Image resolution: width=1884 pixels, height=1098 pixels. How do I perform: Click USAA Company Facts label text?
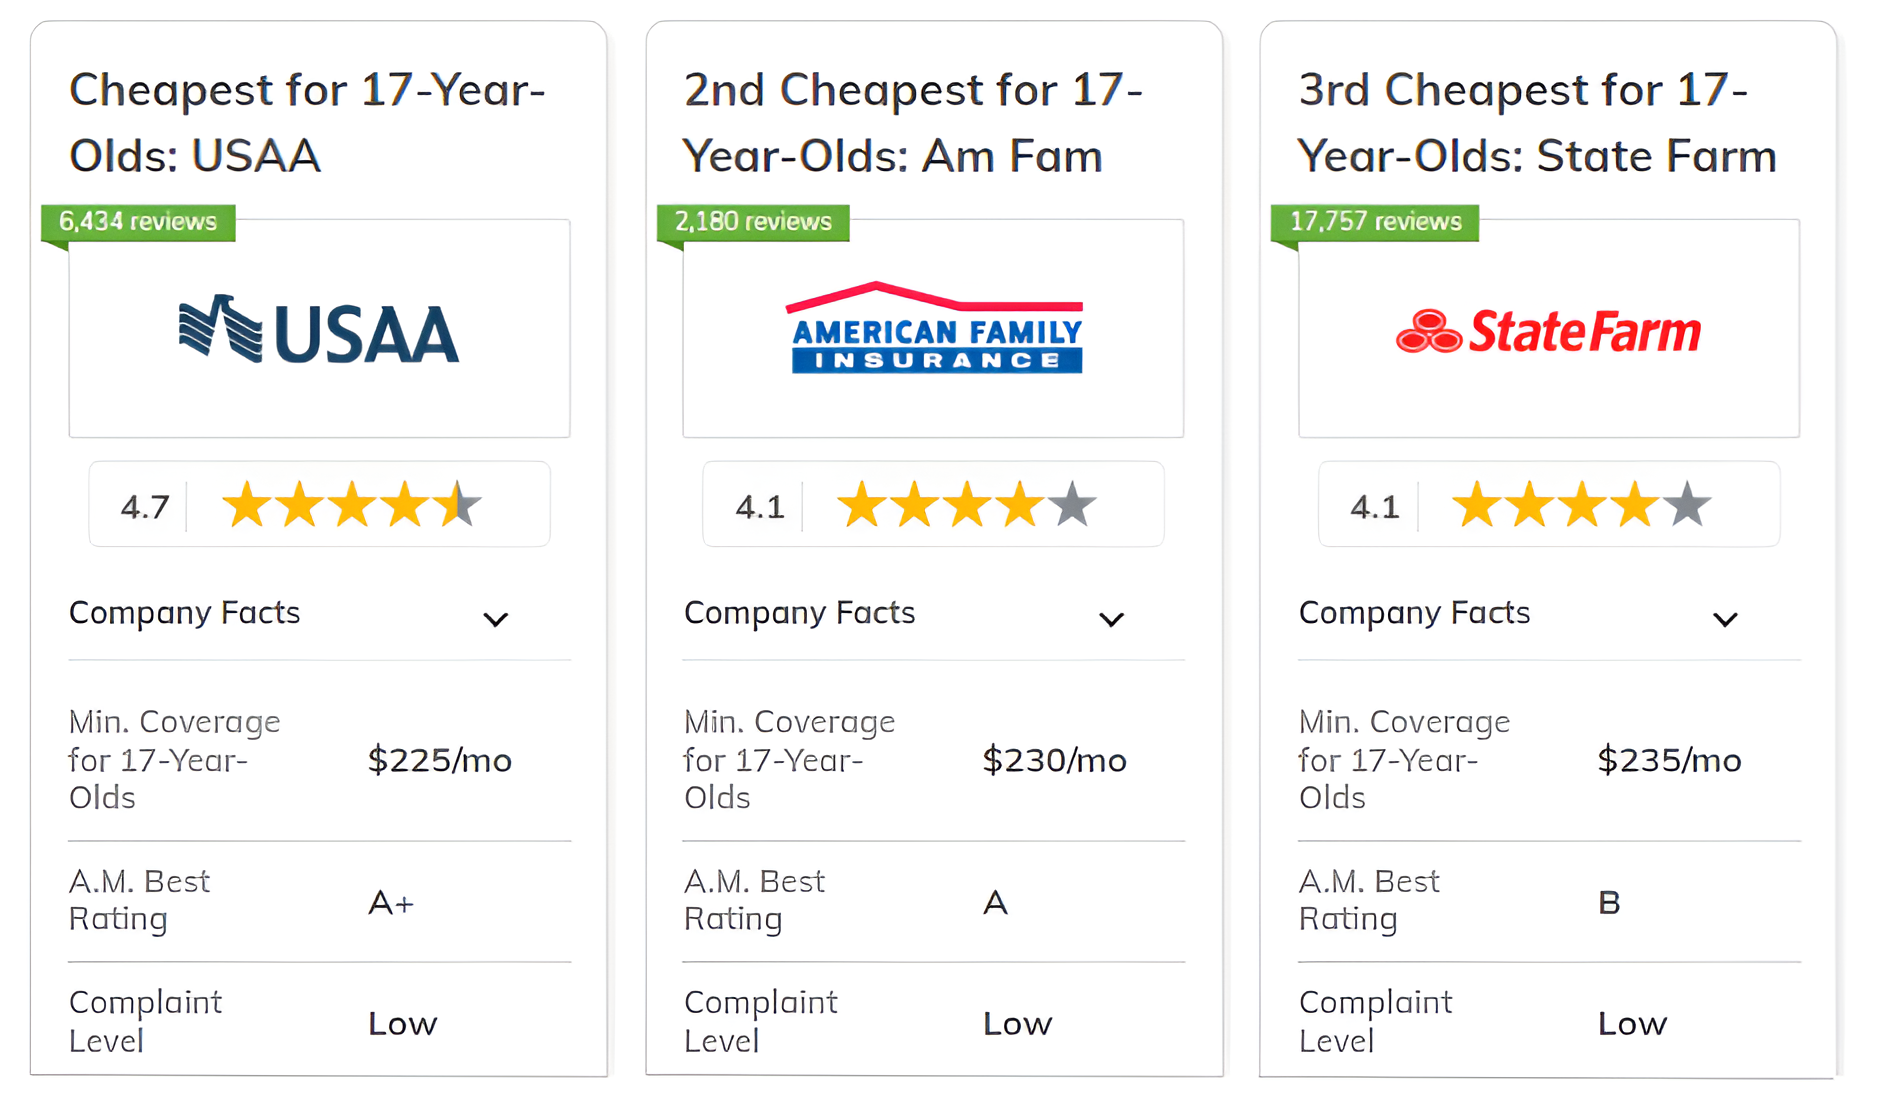coord(184,612)
